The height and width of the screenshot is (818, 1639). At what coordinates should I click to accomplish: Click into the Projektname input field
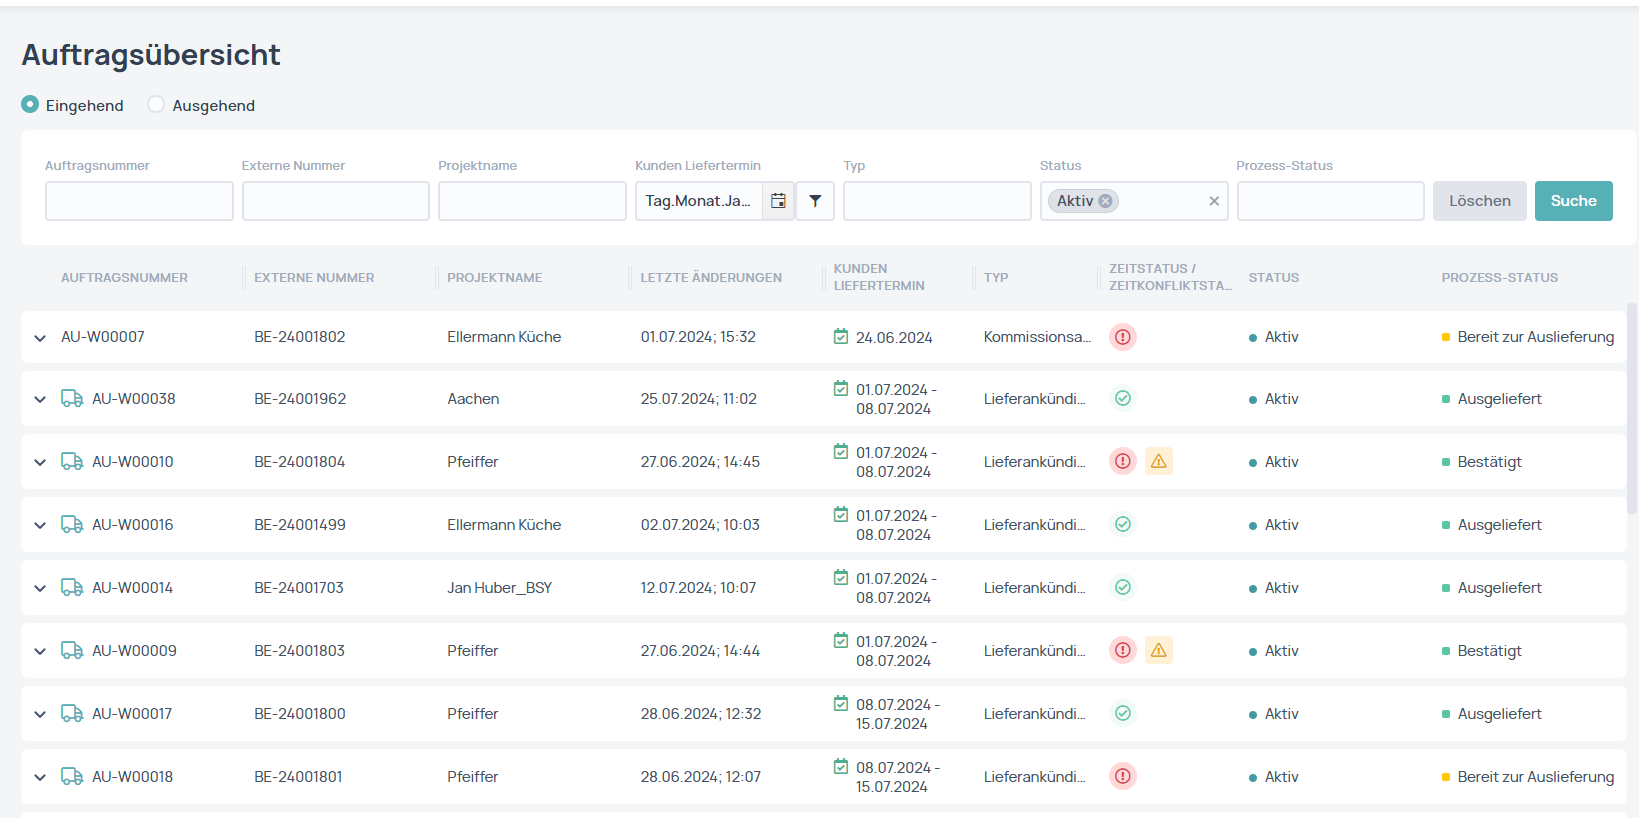tap(532, 201)
